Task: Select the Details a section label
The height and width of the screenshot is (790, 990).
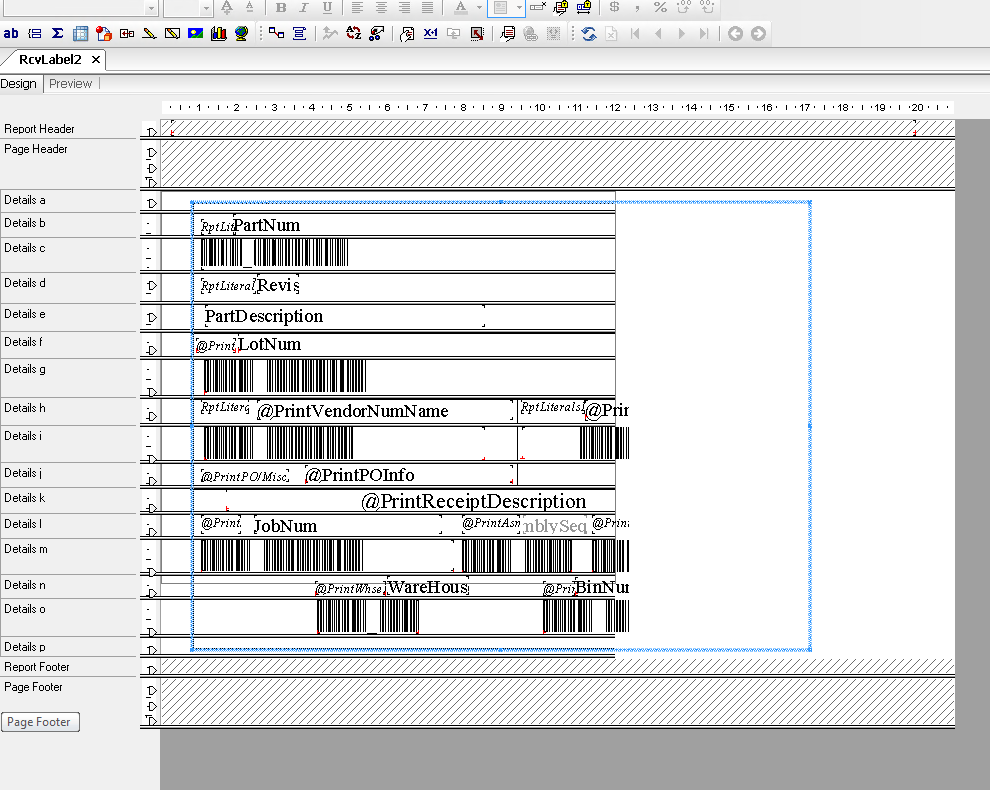Action: tap(25, 200)
